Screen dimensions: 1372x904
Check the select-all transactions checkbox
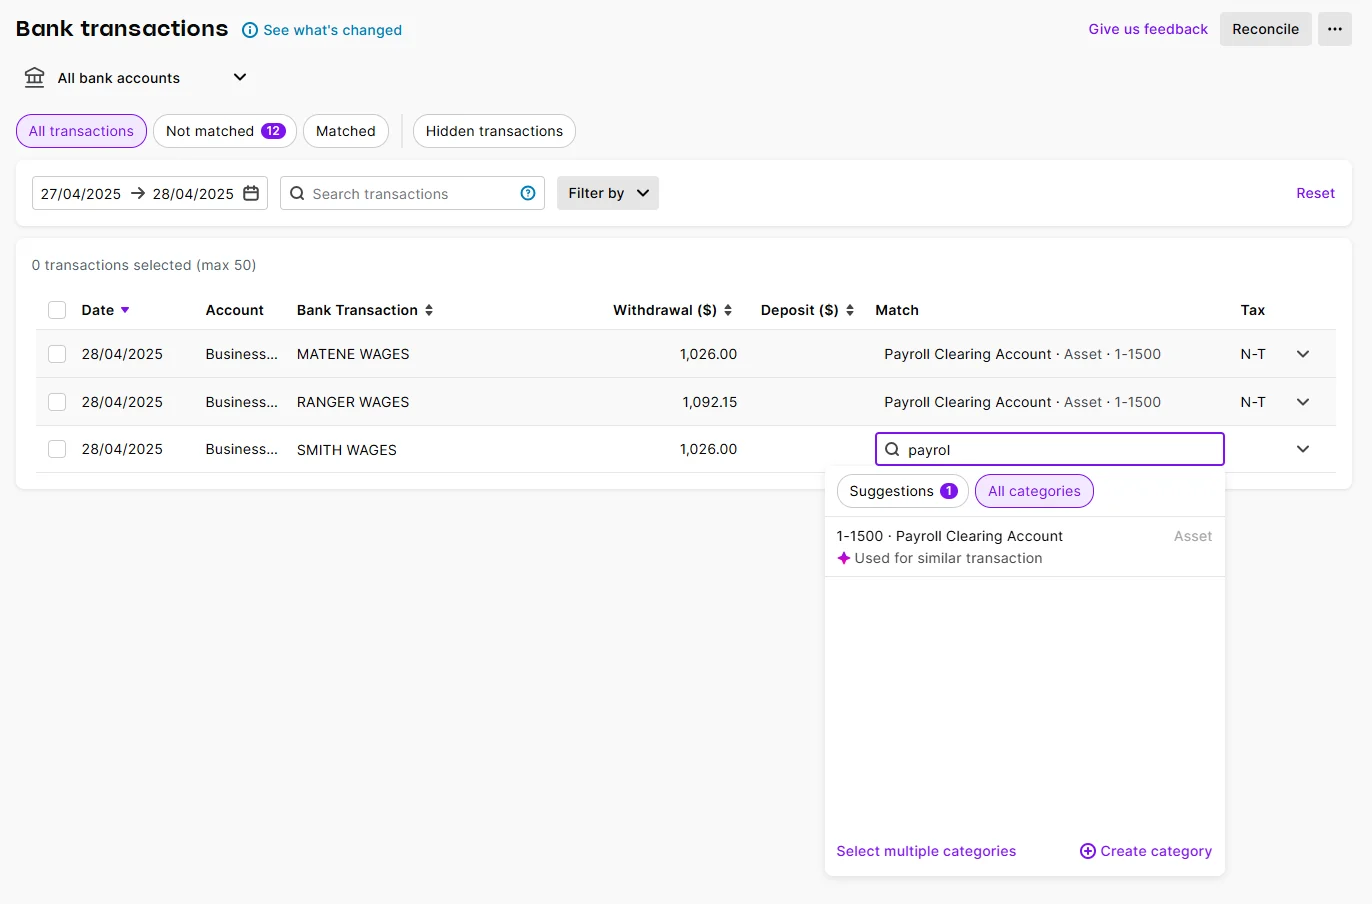click(x=57, y=310)
